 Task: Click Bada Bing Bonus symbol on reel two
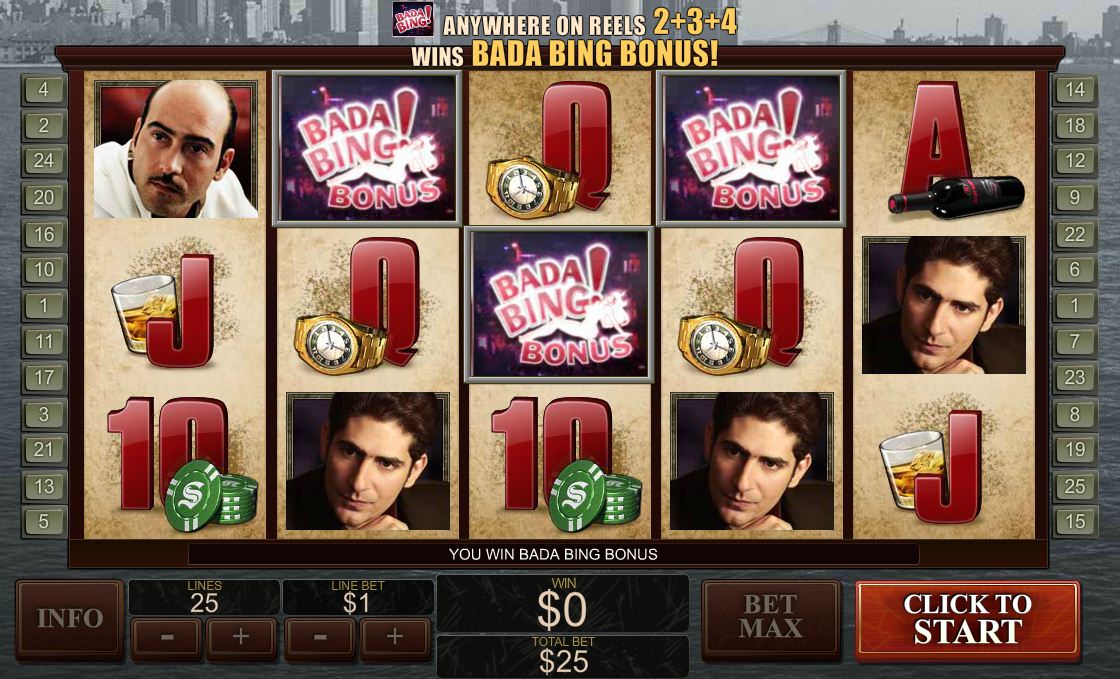tap(368, 148)
